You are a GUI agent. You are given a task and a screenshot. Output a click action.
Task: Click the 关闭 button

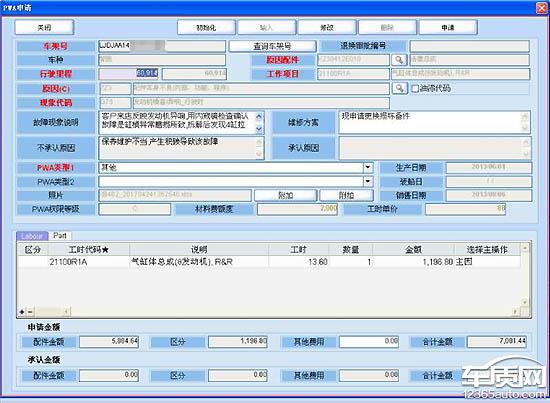click(x=44, y=27)
